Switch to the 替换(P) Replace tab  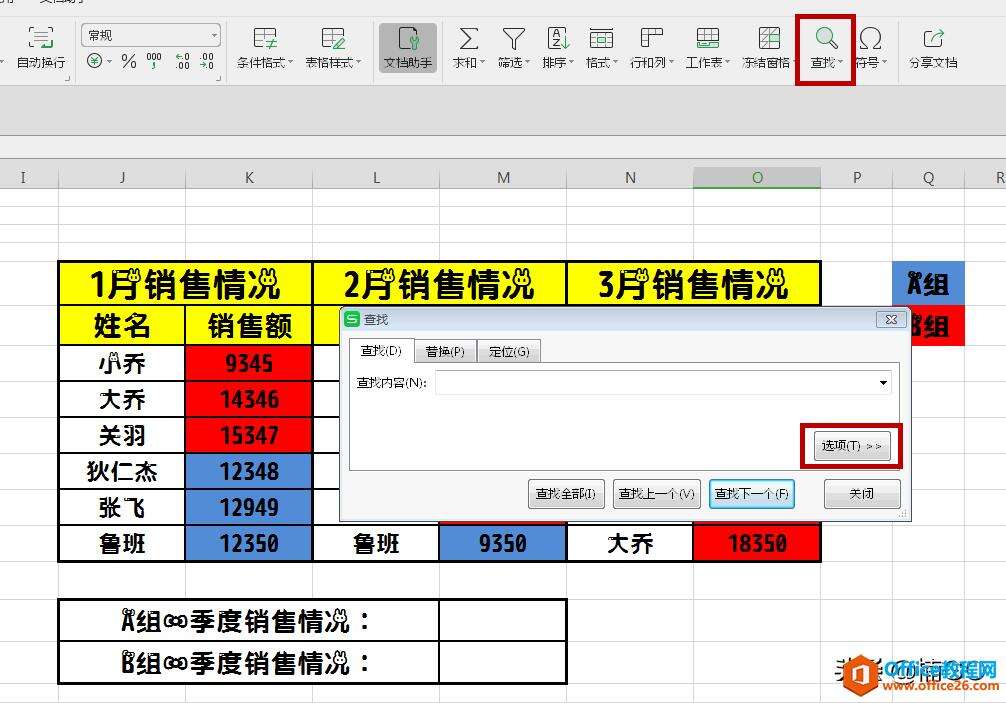click(x=445, y=352)
